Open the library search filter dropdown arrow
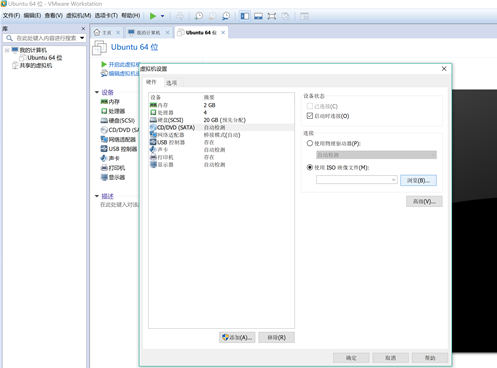This screenshot has width=497, height=368. 82,38
